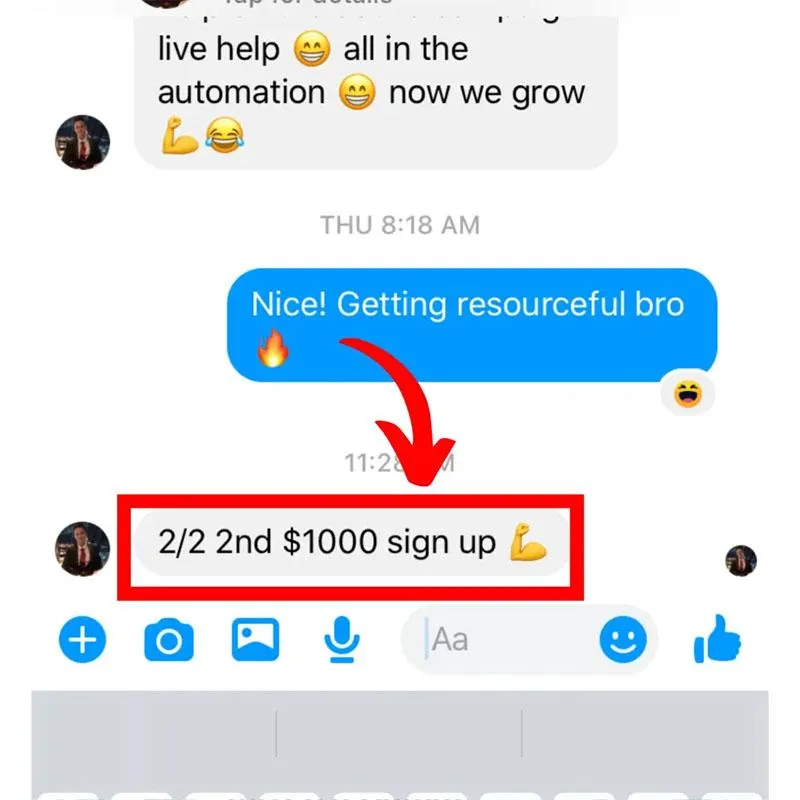Open the plus more-actions button
This screenshot has width=800, height=800.
click(82, 639)
